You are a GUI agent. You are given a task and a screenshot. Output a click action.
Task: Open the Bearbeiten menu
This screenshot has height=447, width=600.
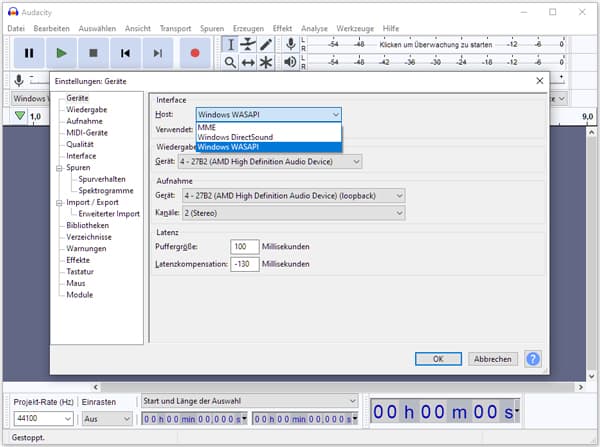point(52,29)
